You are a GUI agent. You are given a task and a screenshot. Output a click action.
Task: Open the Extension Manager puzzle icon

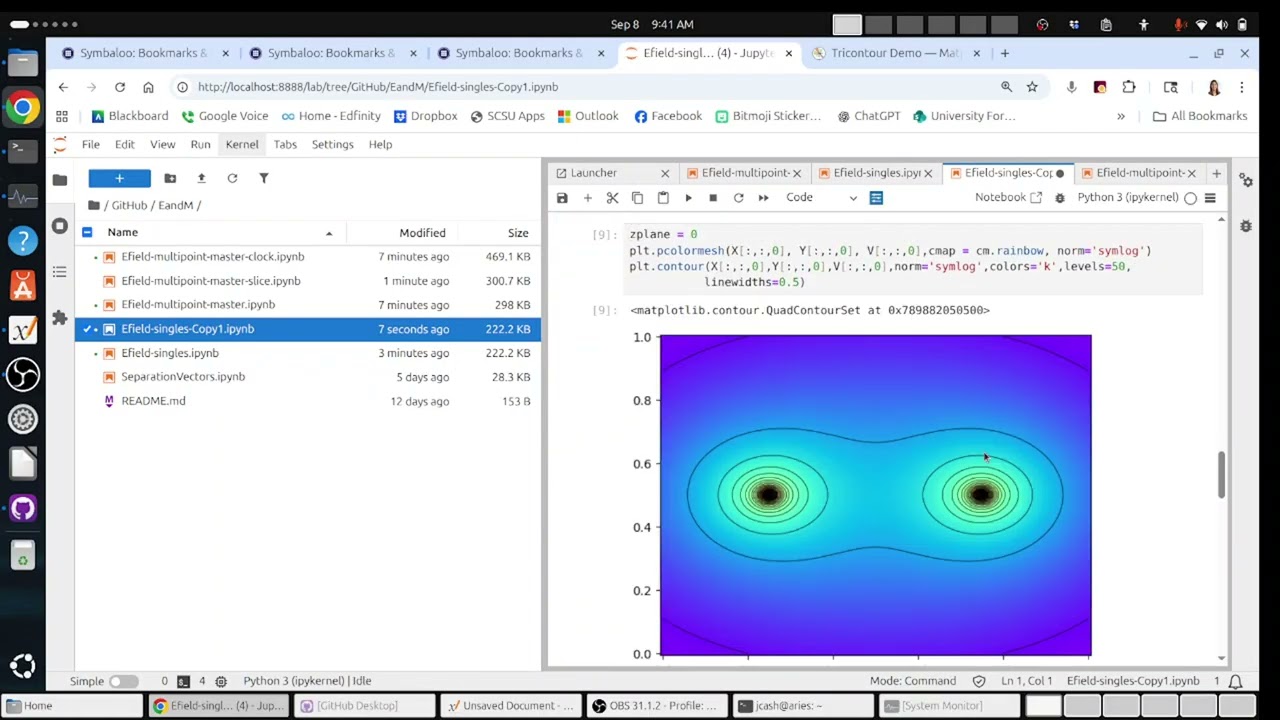(60, 318)
